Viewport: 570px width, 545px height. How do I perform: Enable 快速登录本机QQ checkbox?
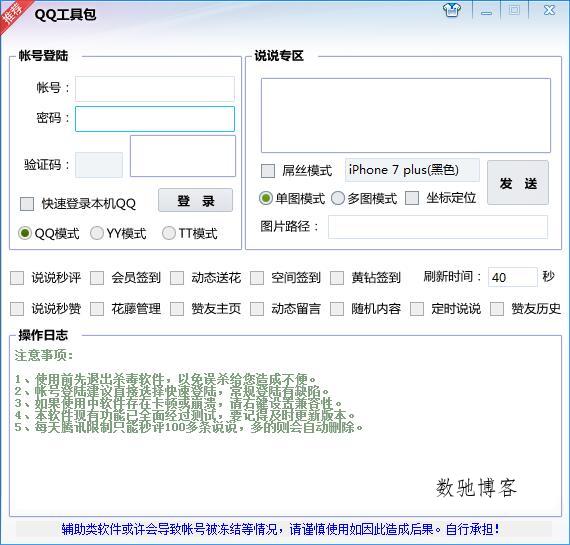point(27,204)
